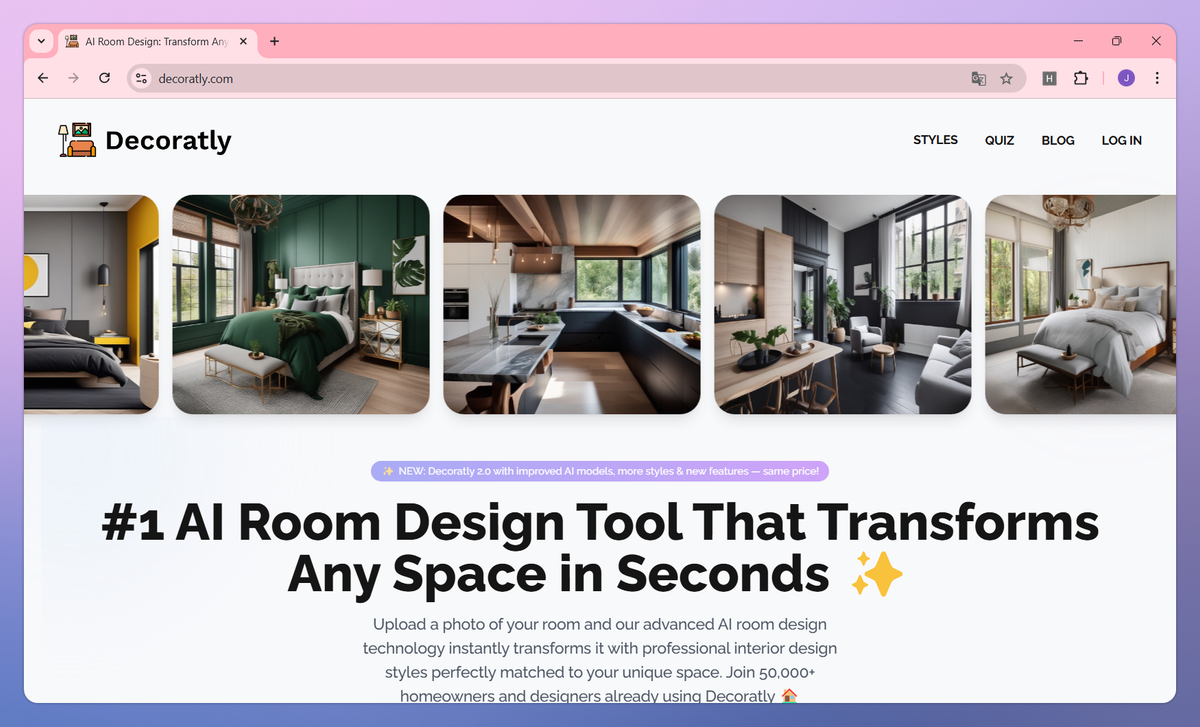The width and height of the screenshot is (1200, 727).
Task: Click the '#1 AI Room Design Tool' headline
Action: point(600,549)
